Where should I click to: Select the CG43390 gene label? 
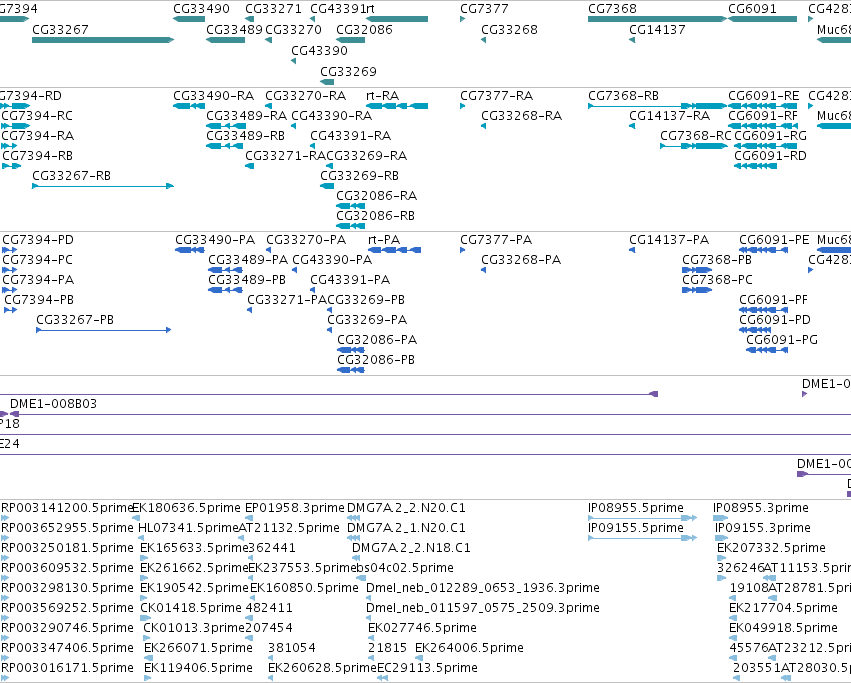319,51
